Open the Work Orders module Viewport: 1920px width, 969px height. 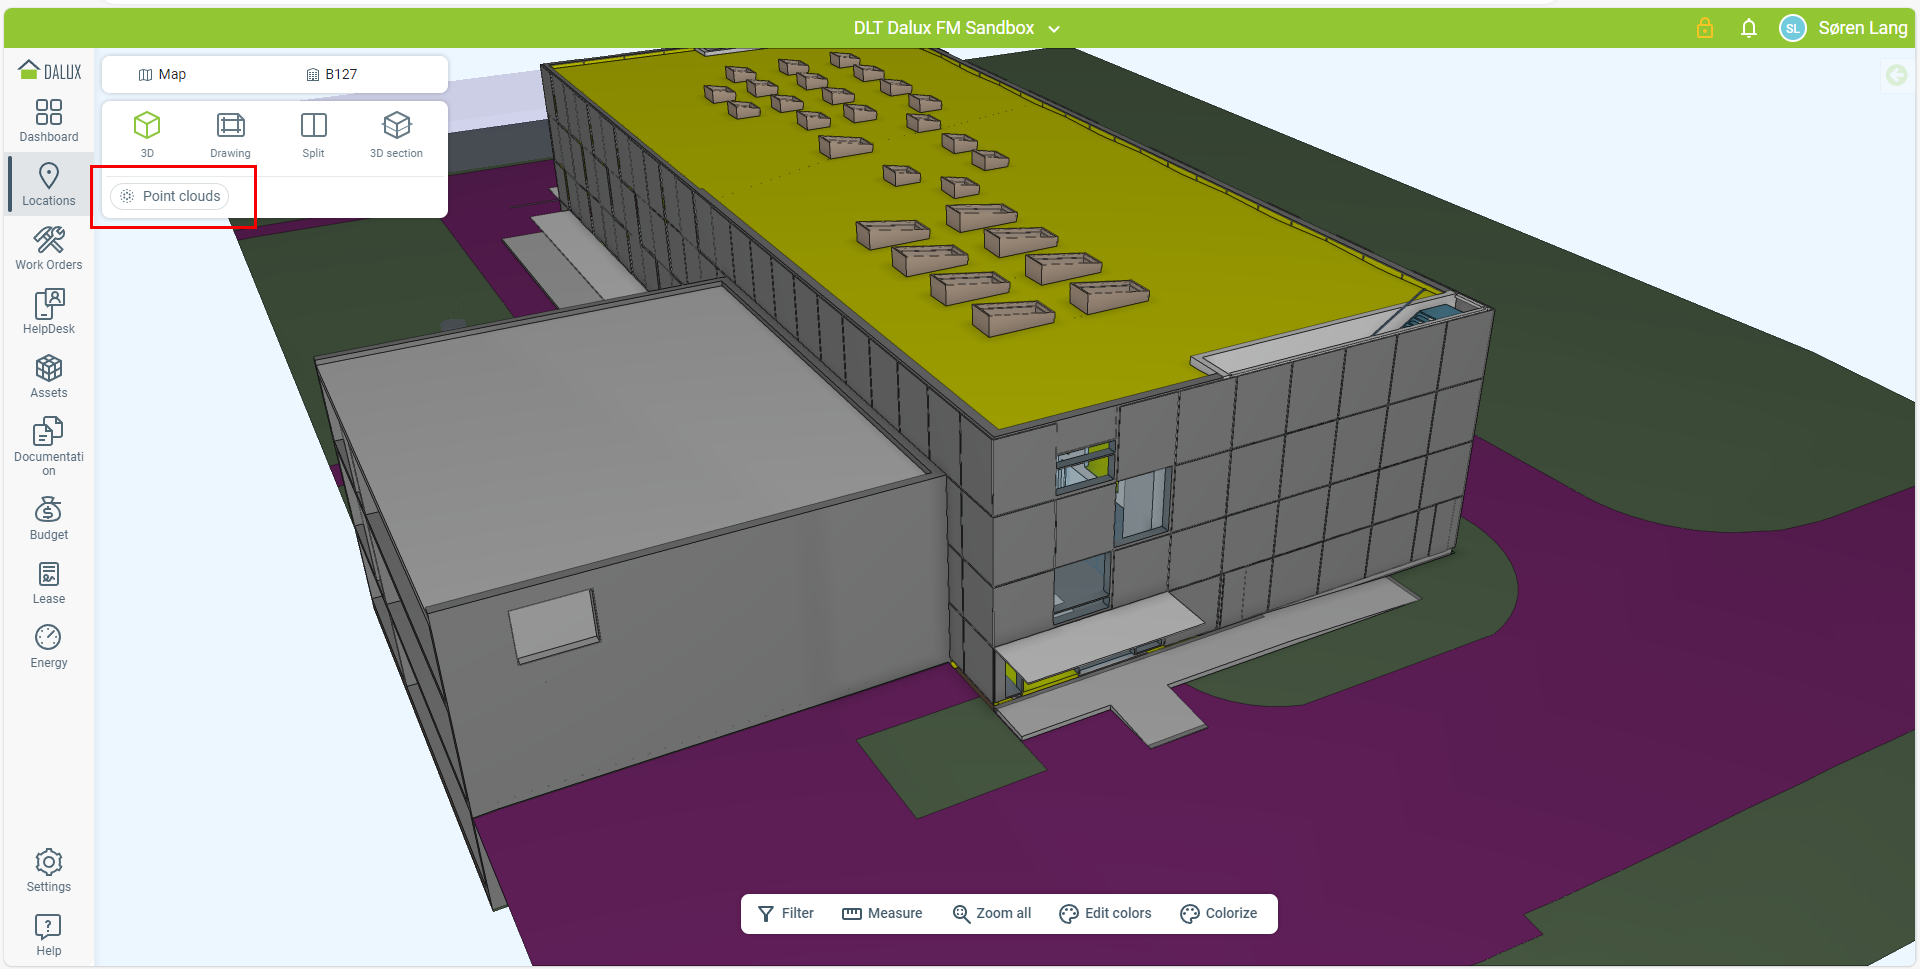[48, 248]
